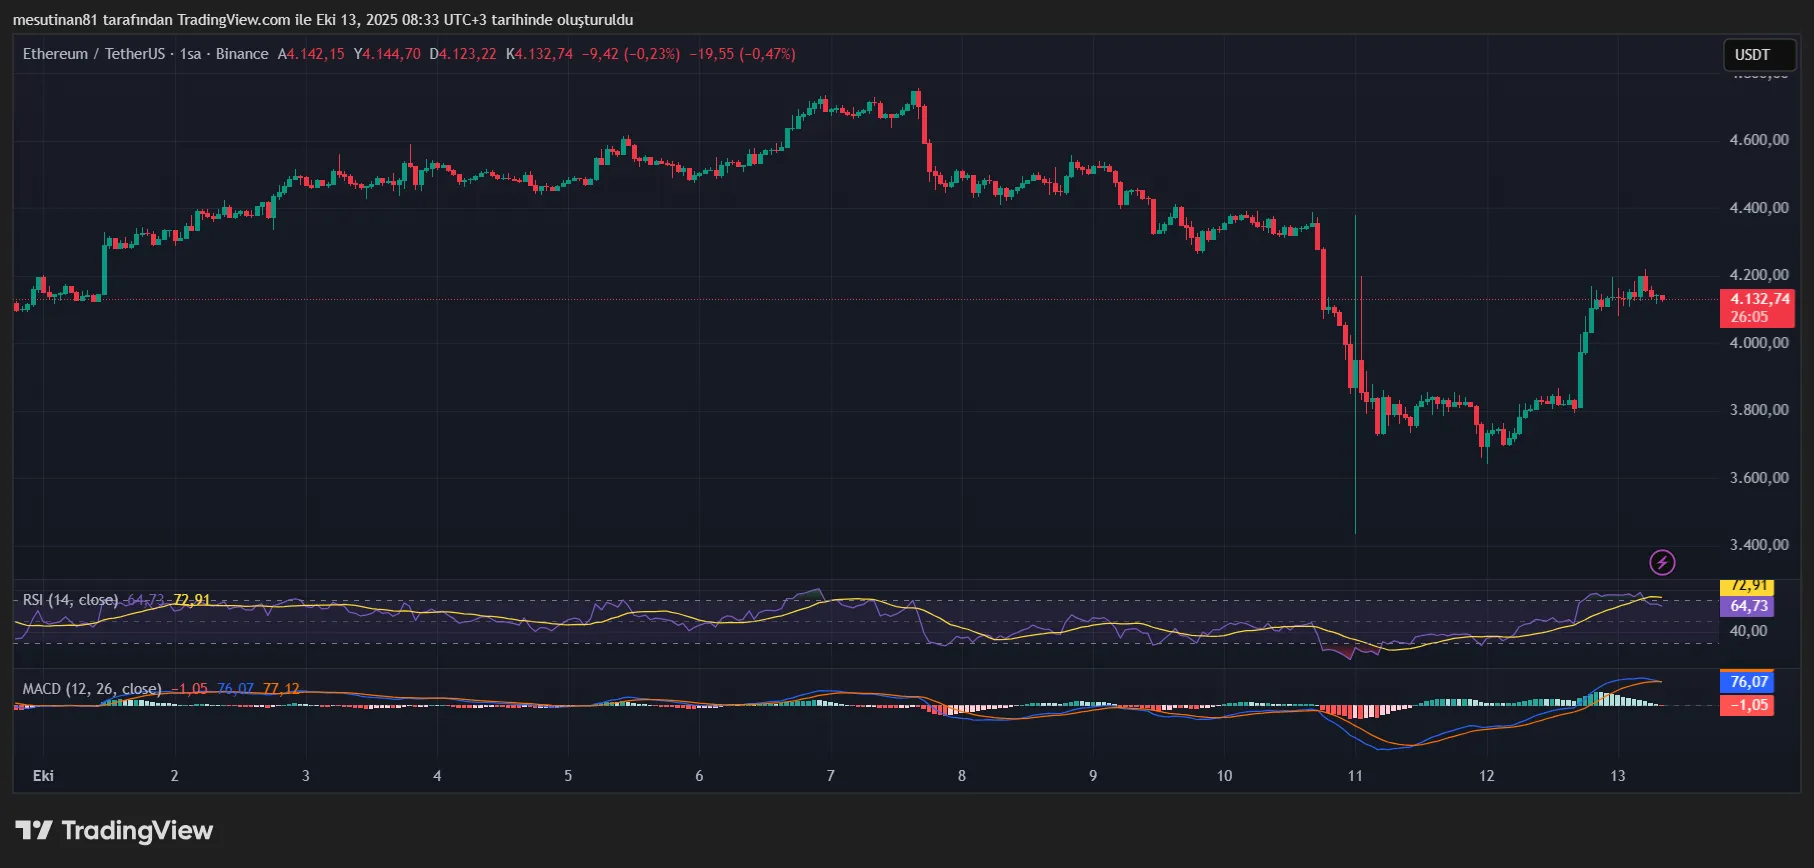Click the Ethereum / TetherUS symbol title
The width and height of the screenshot is (1814, 868).
tap(93, 54)
